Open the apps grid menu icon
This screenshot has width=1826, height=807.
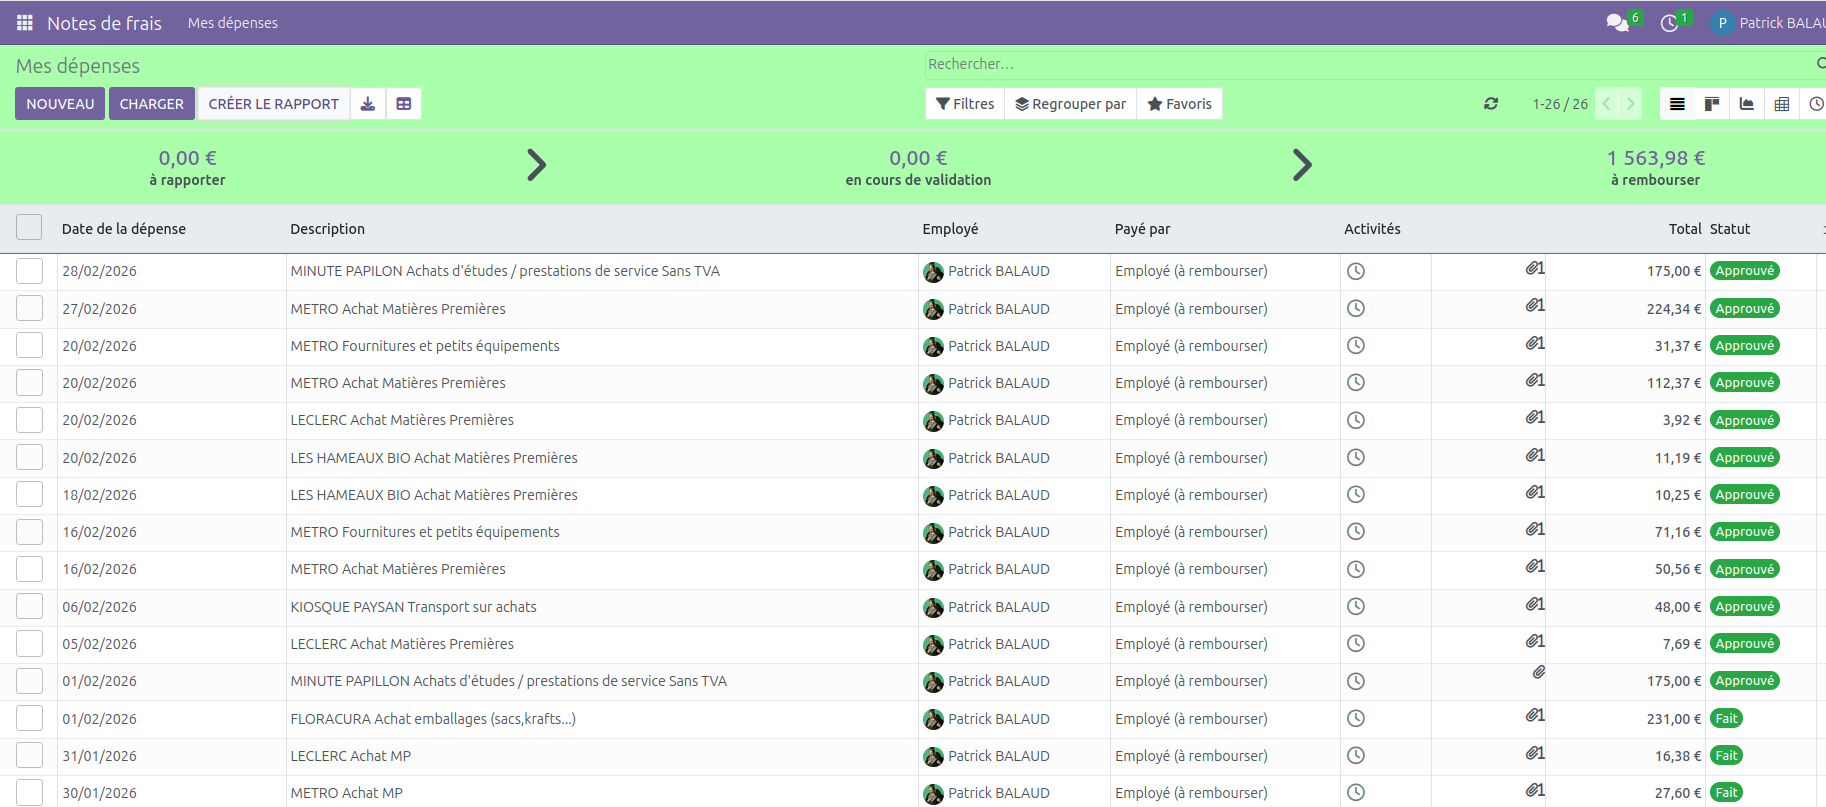pyautogui.click(x=25, y=23)
